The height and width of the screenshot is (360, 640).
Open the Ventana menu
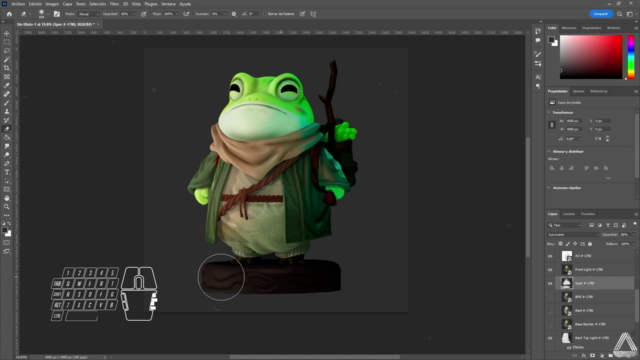(168, 4)
